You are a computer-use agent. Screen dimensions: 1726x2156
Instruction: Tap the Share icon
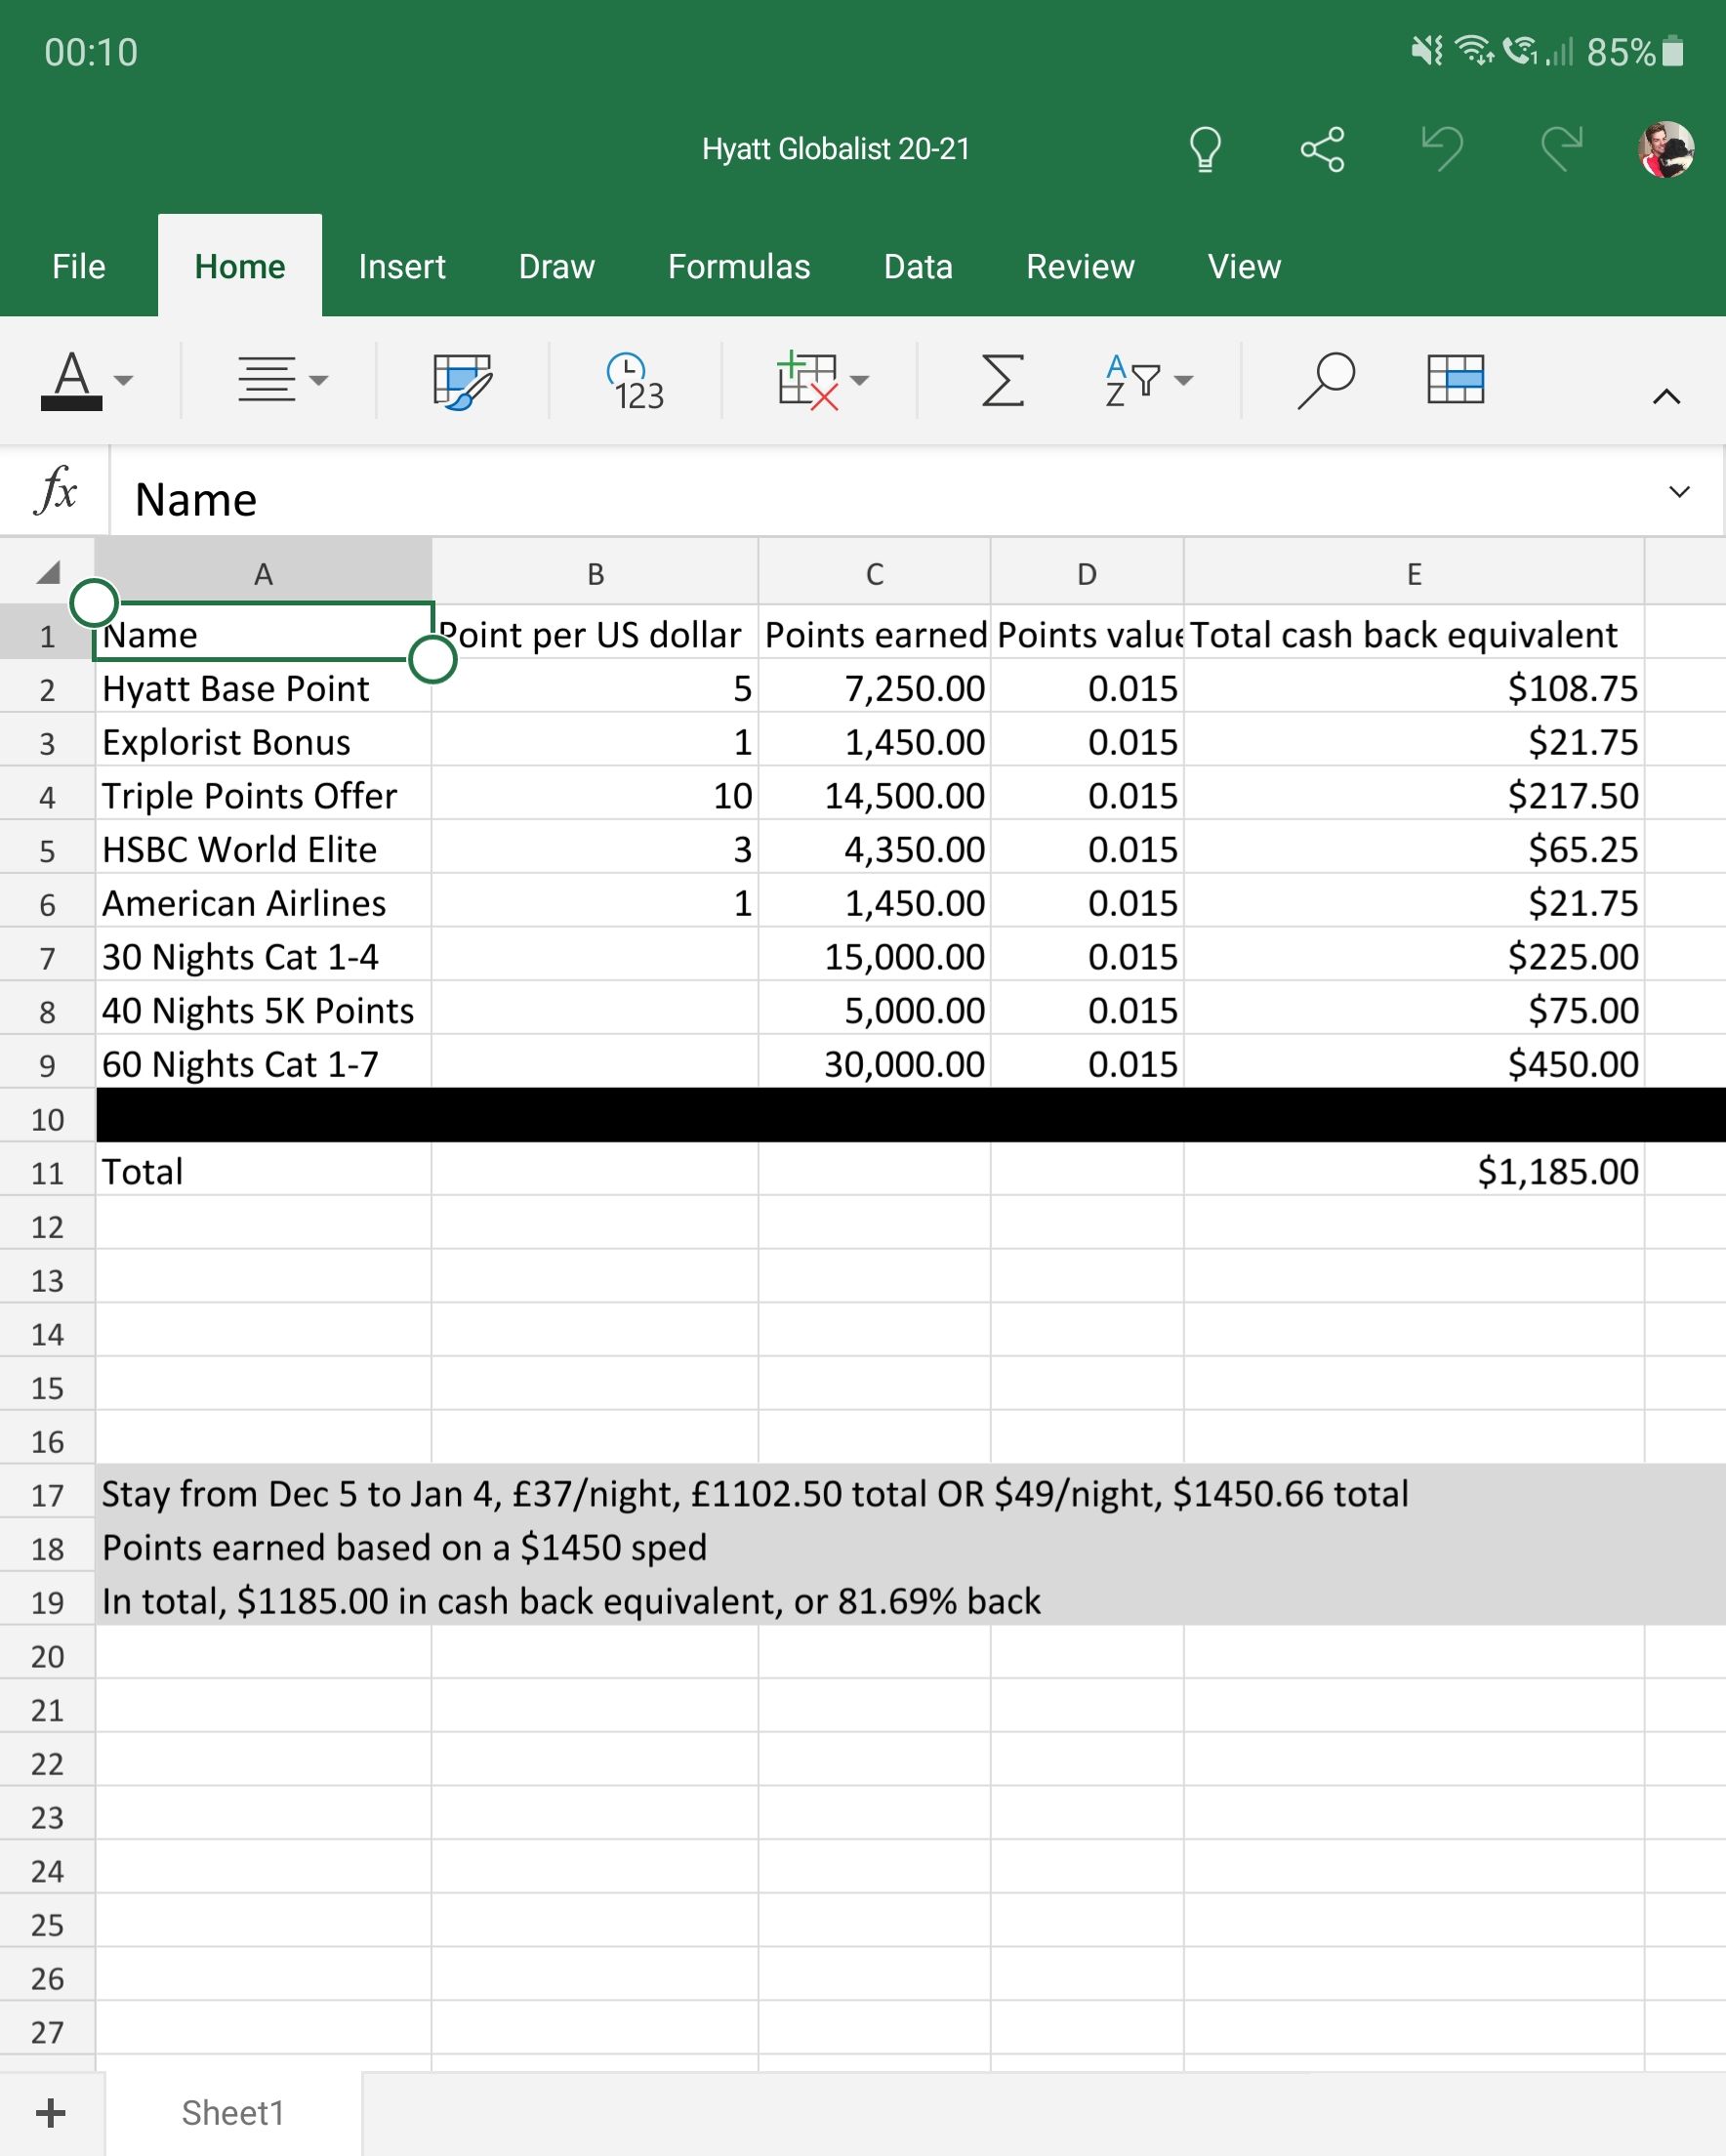1322,150
